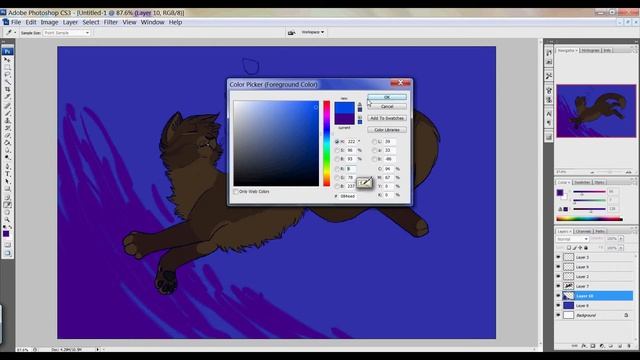The height and width of the screenshot is (360, 640).
Task: Select the Move tool in the toolbox
Action: [x=7, y=60]
